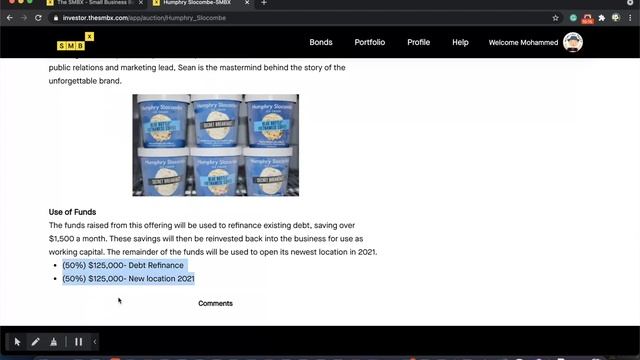Open the Bonds menu item
Screen dimensions: 640x360
pos(321,42)
